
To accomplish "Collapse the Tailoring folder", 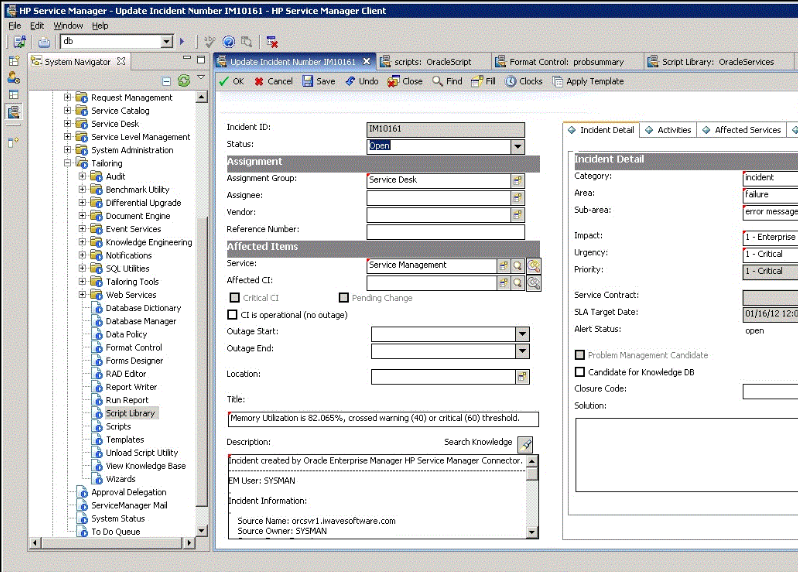I will 67,162.
